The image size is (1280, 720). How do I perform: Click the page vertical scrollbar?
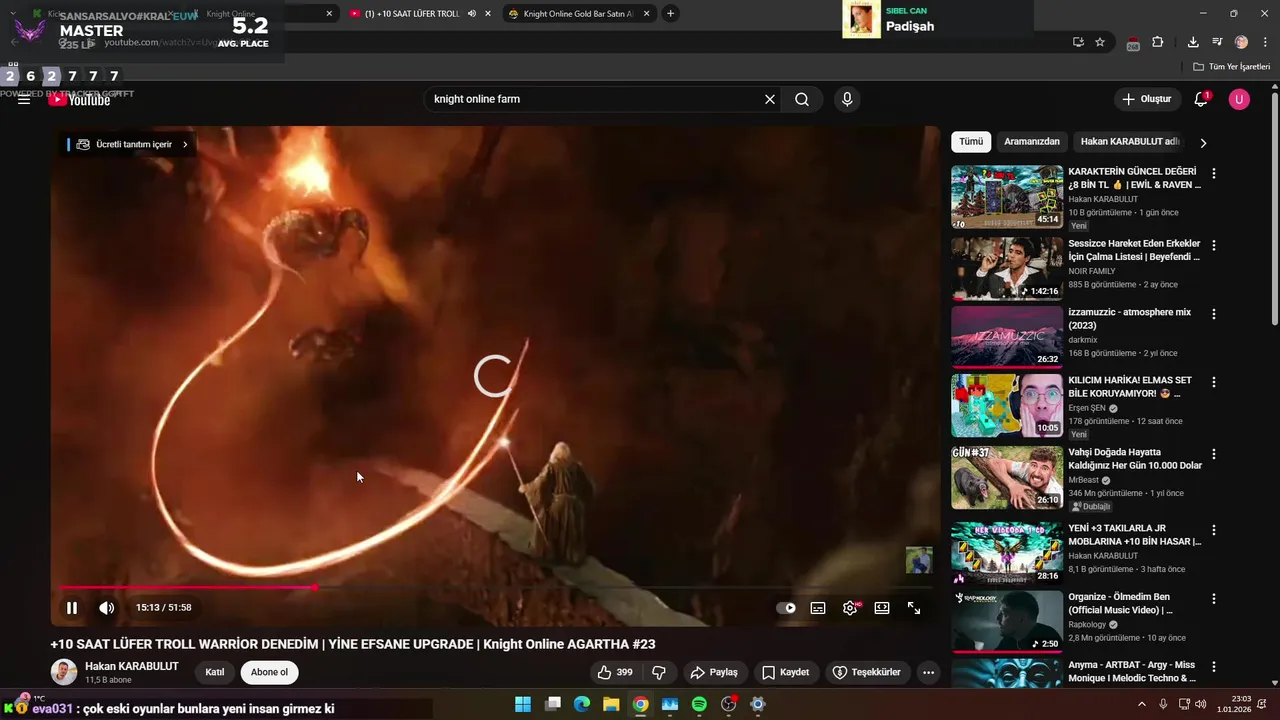click(x=1274, y=210)
